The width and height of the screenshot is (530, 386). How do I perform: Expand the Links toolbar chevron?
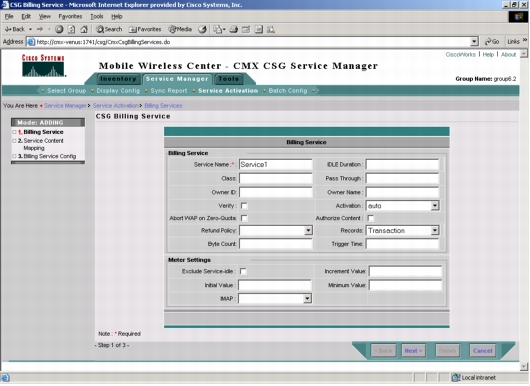tap(525, 40)
